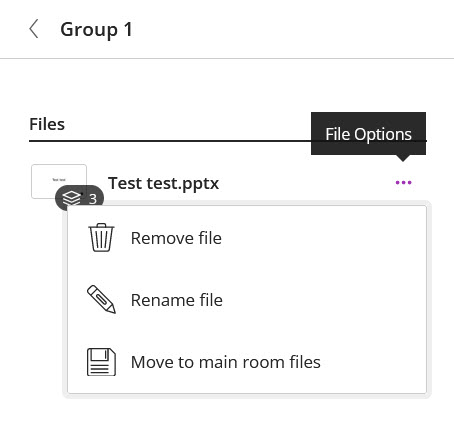Click the tooltip's downward pointer arrow
The image size is (454, 441).
[403, 158]
